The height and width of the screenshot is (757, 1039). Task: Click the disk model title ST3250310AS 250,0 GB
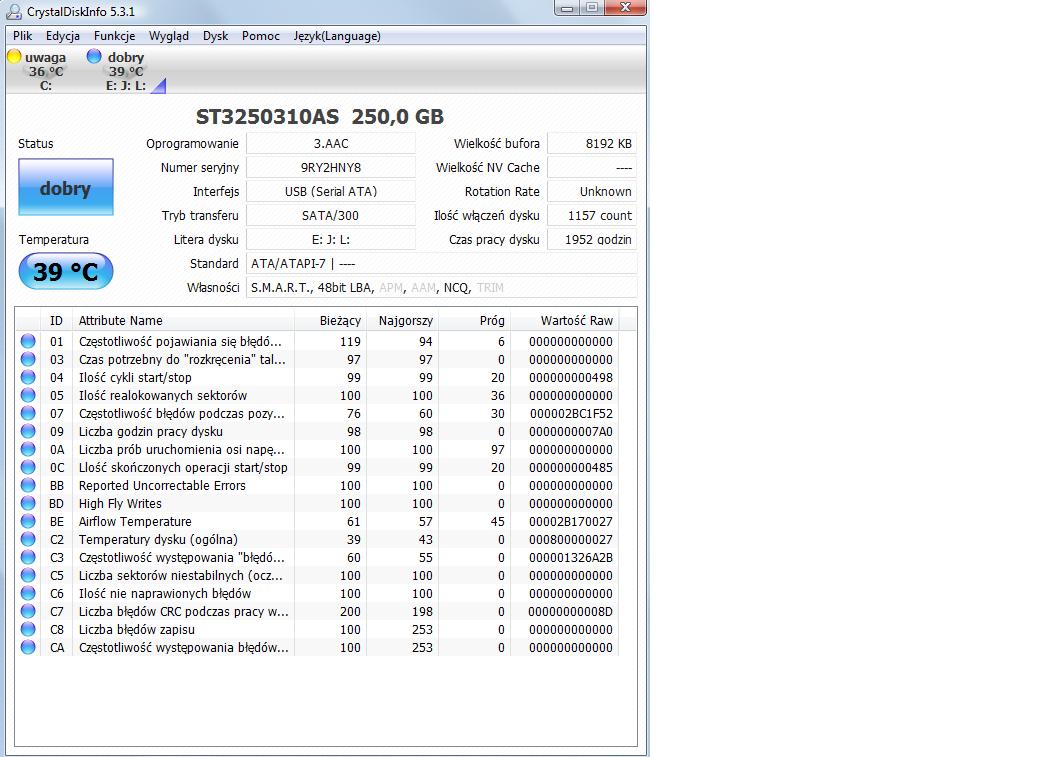(x=319, y=117)
